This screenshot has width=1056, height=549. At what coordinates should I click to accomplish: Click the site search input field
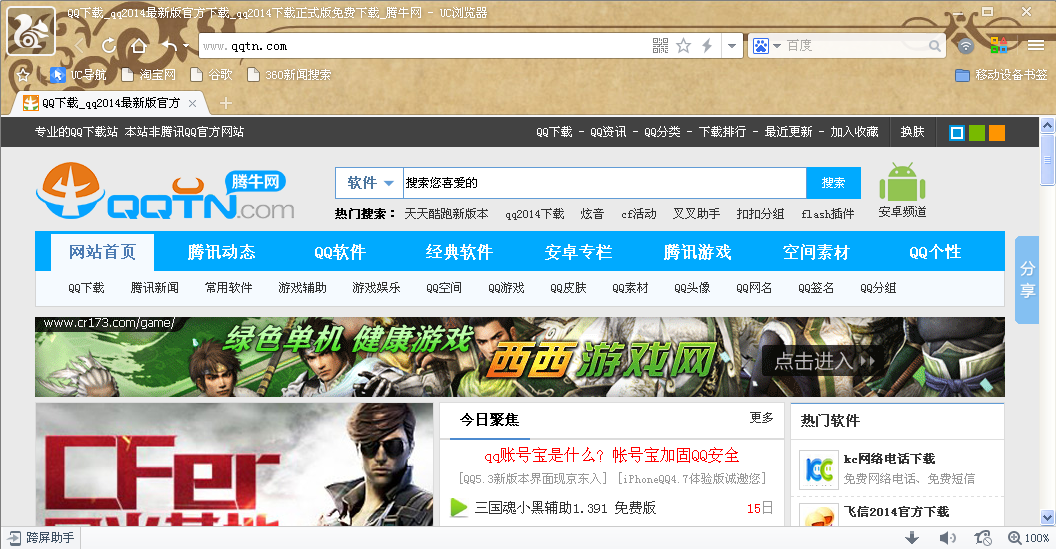tap(604, 183)
